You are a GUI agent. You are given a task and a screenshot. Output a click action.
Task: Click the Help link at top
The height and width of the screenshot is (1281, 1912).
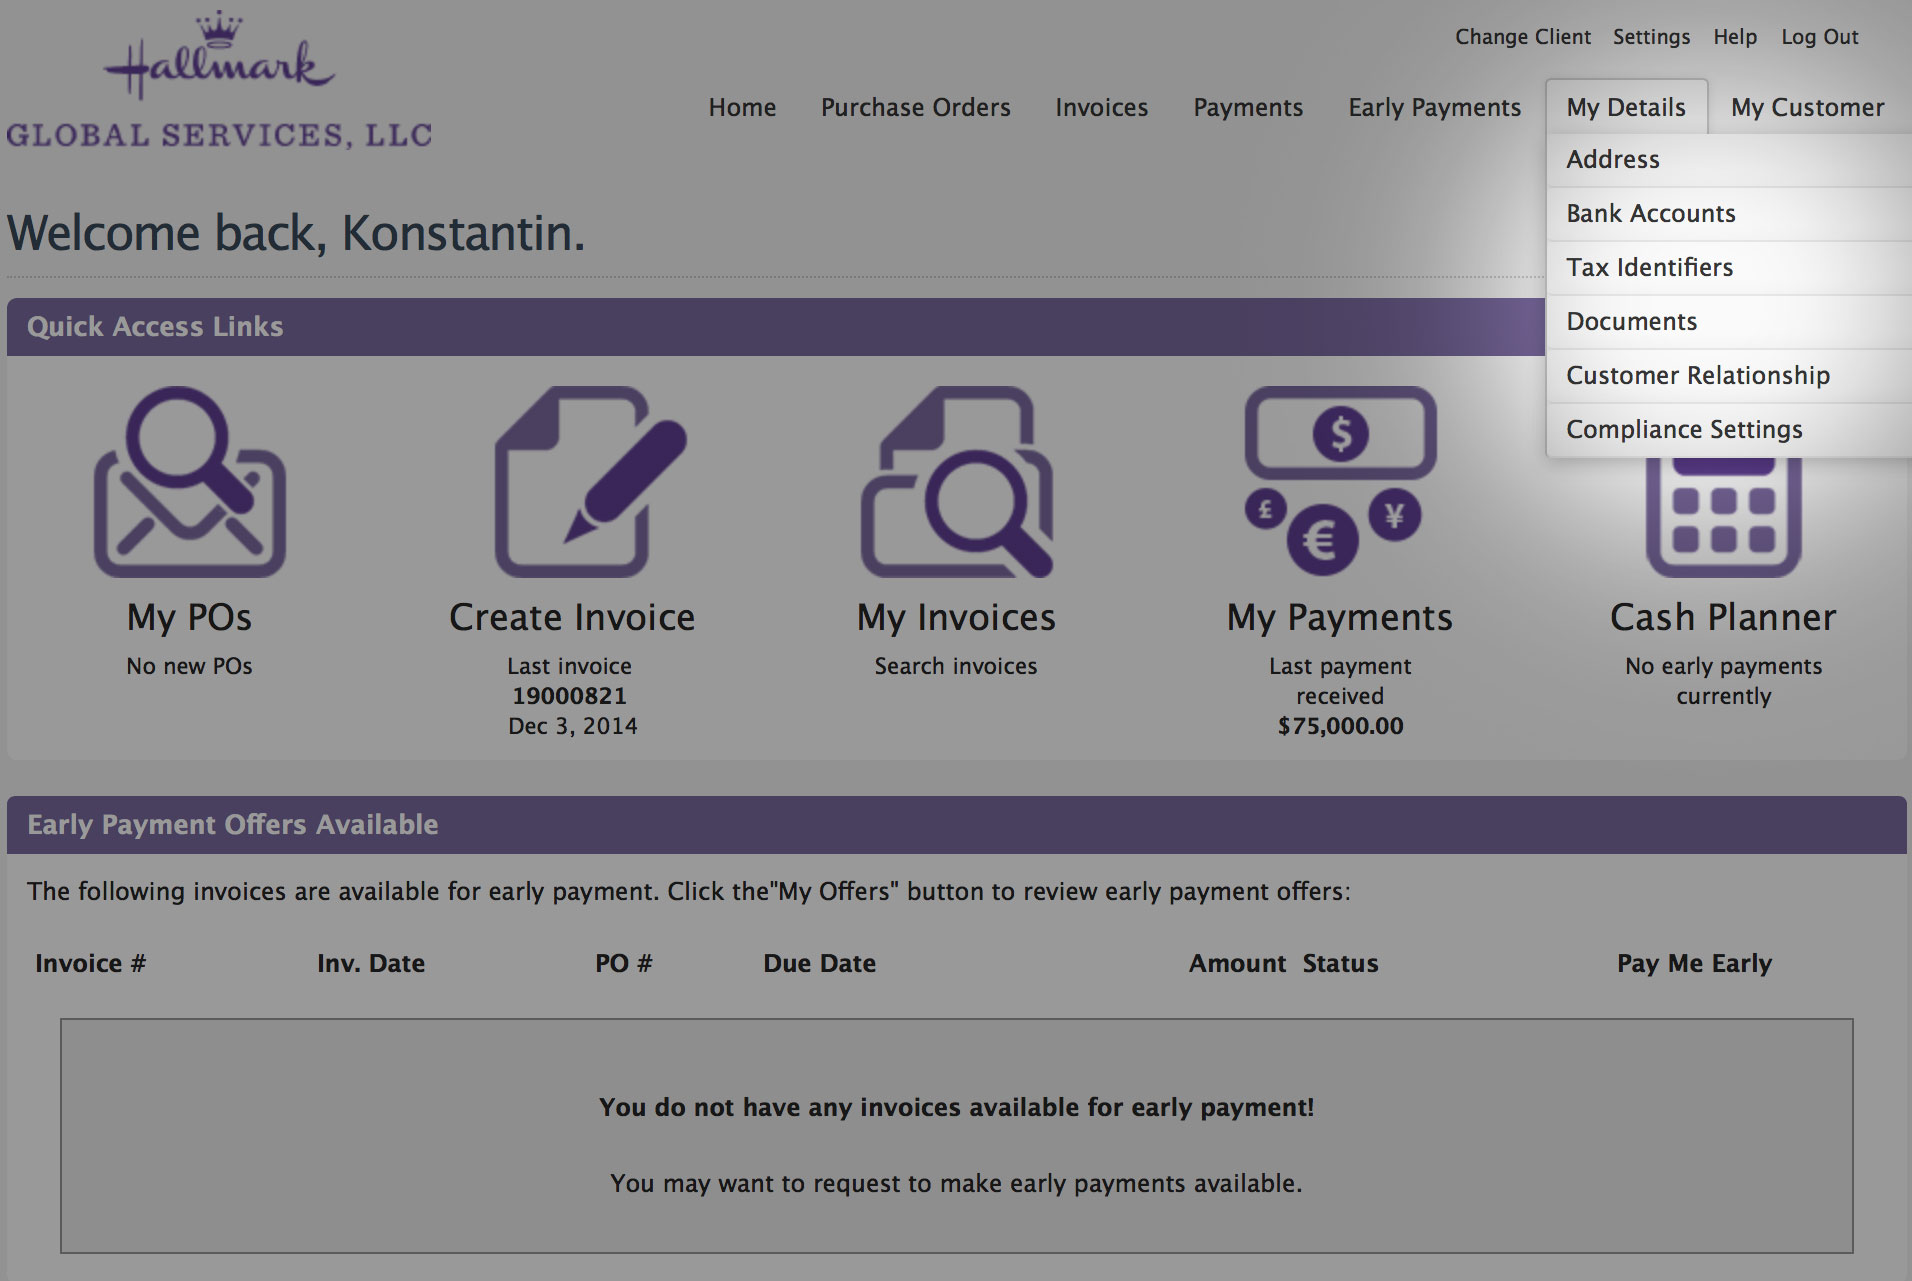click(1734, 37)
